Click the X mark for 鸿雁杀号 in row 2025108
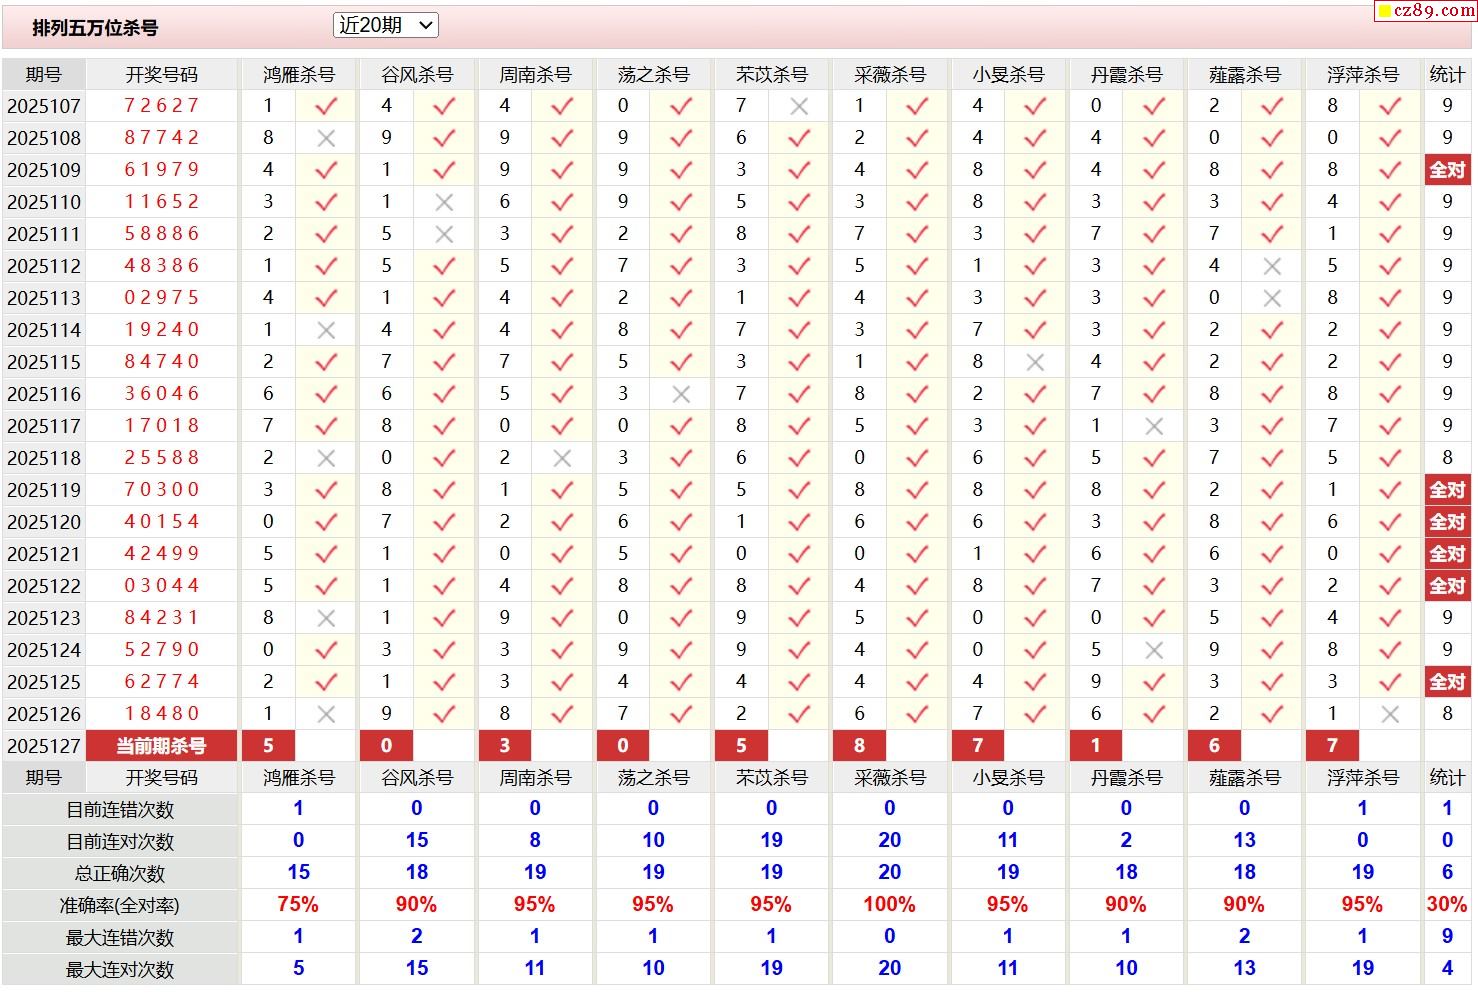 [x=326, y=138]
